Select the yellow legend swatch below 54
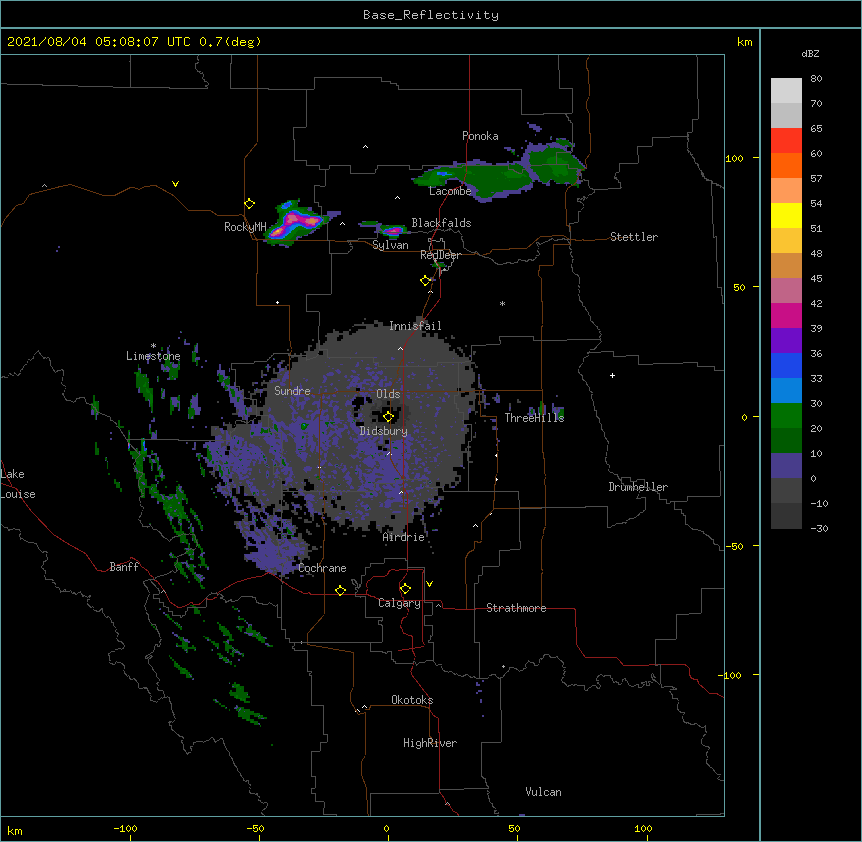This screenshot has width=862, height=842. [786, 215]
